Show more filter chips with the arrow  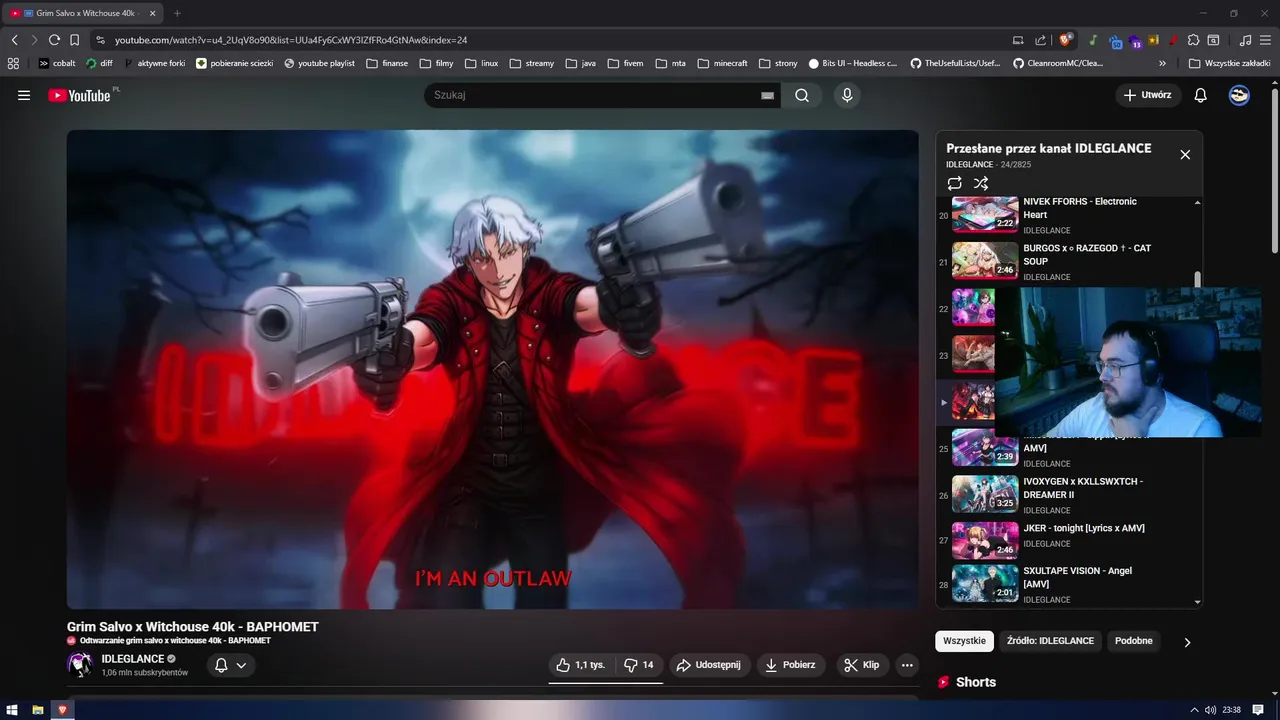1187,642
